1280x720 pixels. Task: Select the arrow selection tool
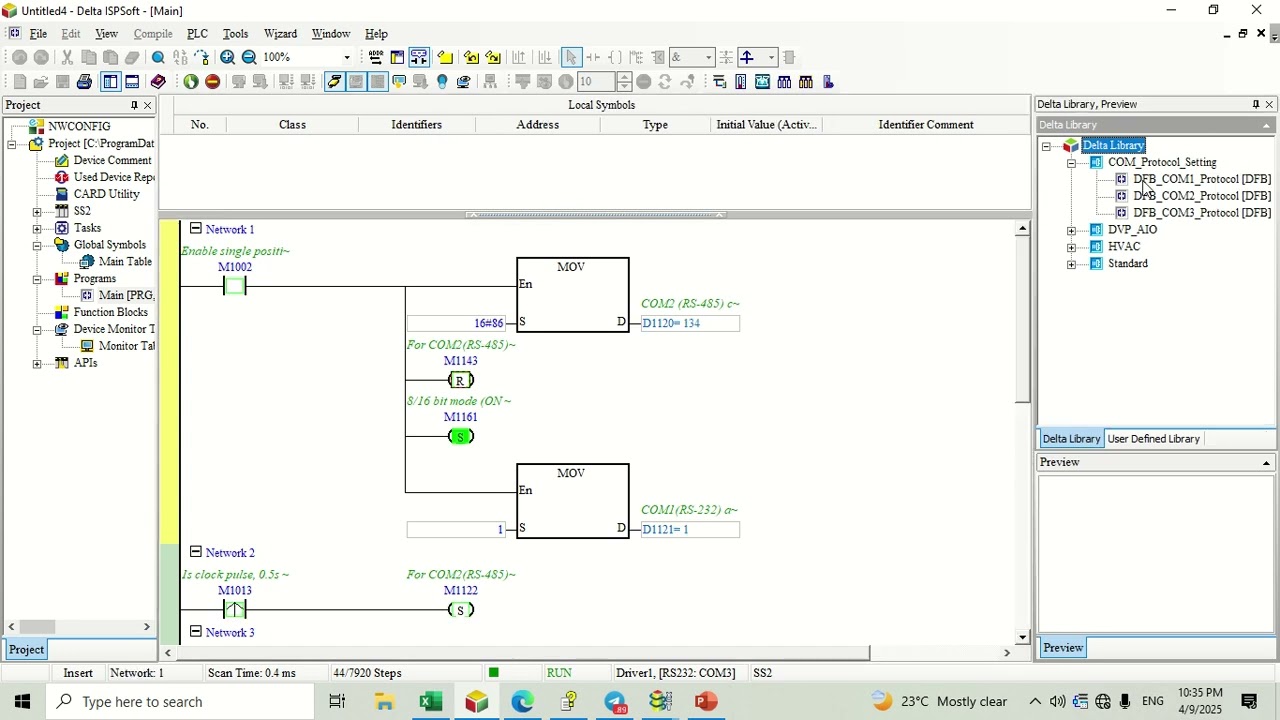(x=571, y=57)
